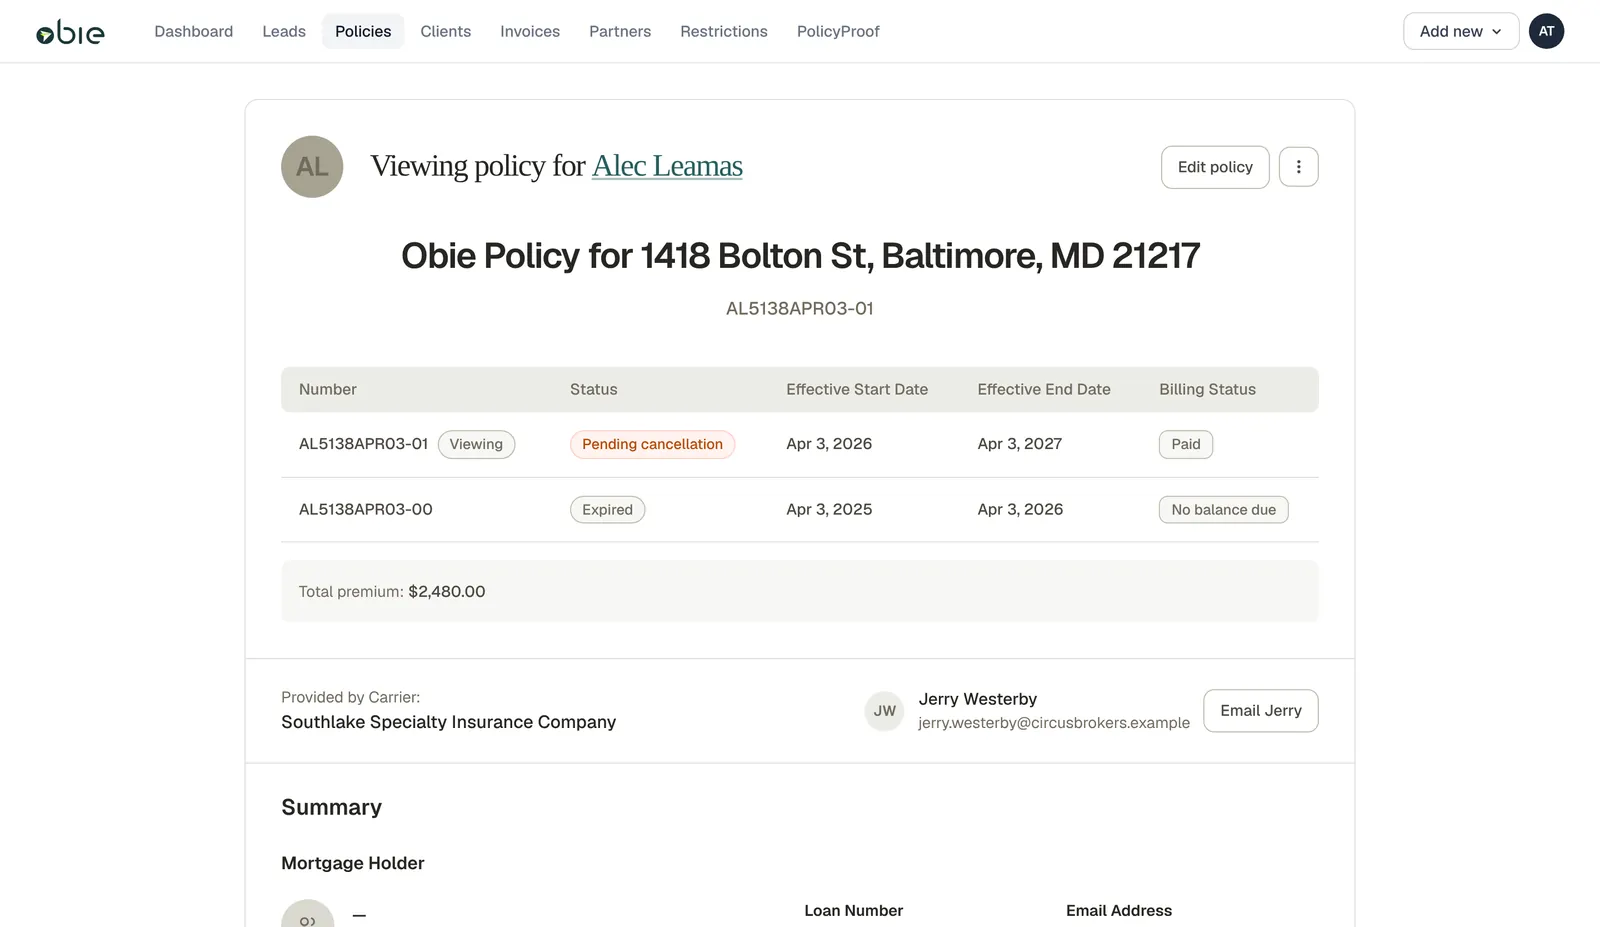Click the JW broker avatar

point(884,711)
